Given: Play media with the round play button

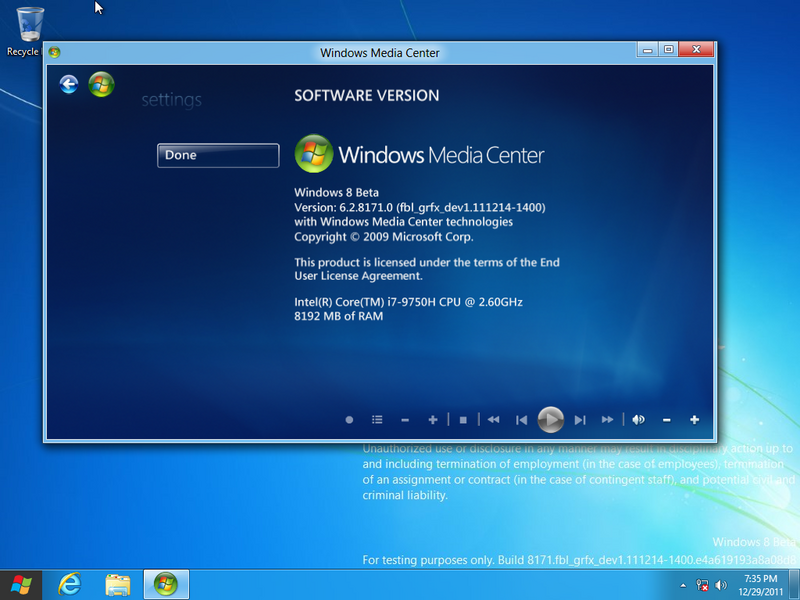Looking at the screenshot, I should 551,420.
